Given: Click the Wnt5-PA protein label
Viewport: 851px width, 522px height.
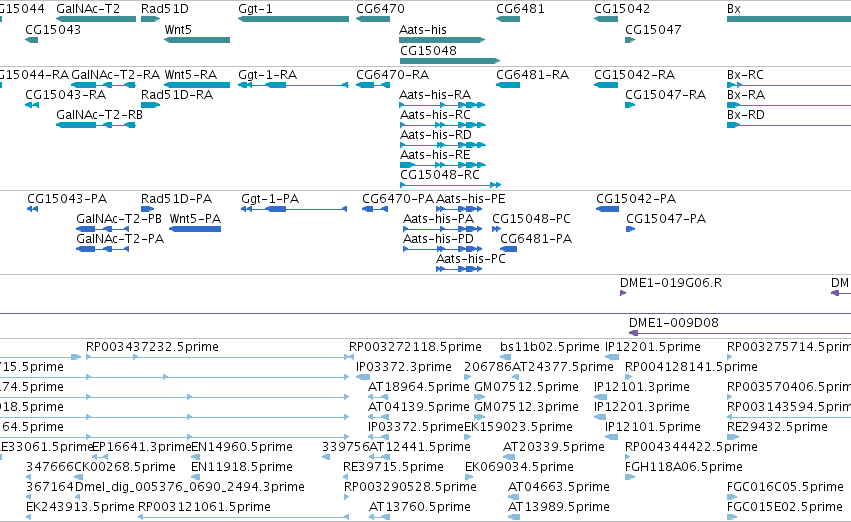Looking at the screenshot, I should pos(195,219).
